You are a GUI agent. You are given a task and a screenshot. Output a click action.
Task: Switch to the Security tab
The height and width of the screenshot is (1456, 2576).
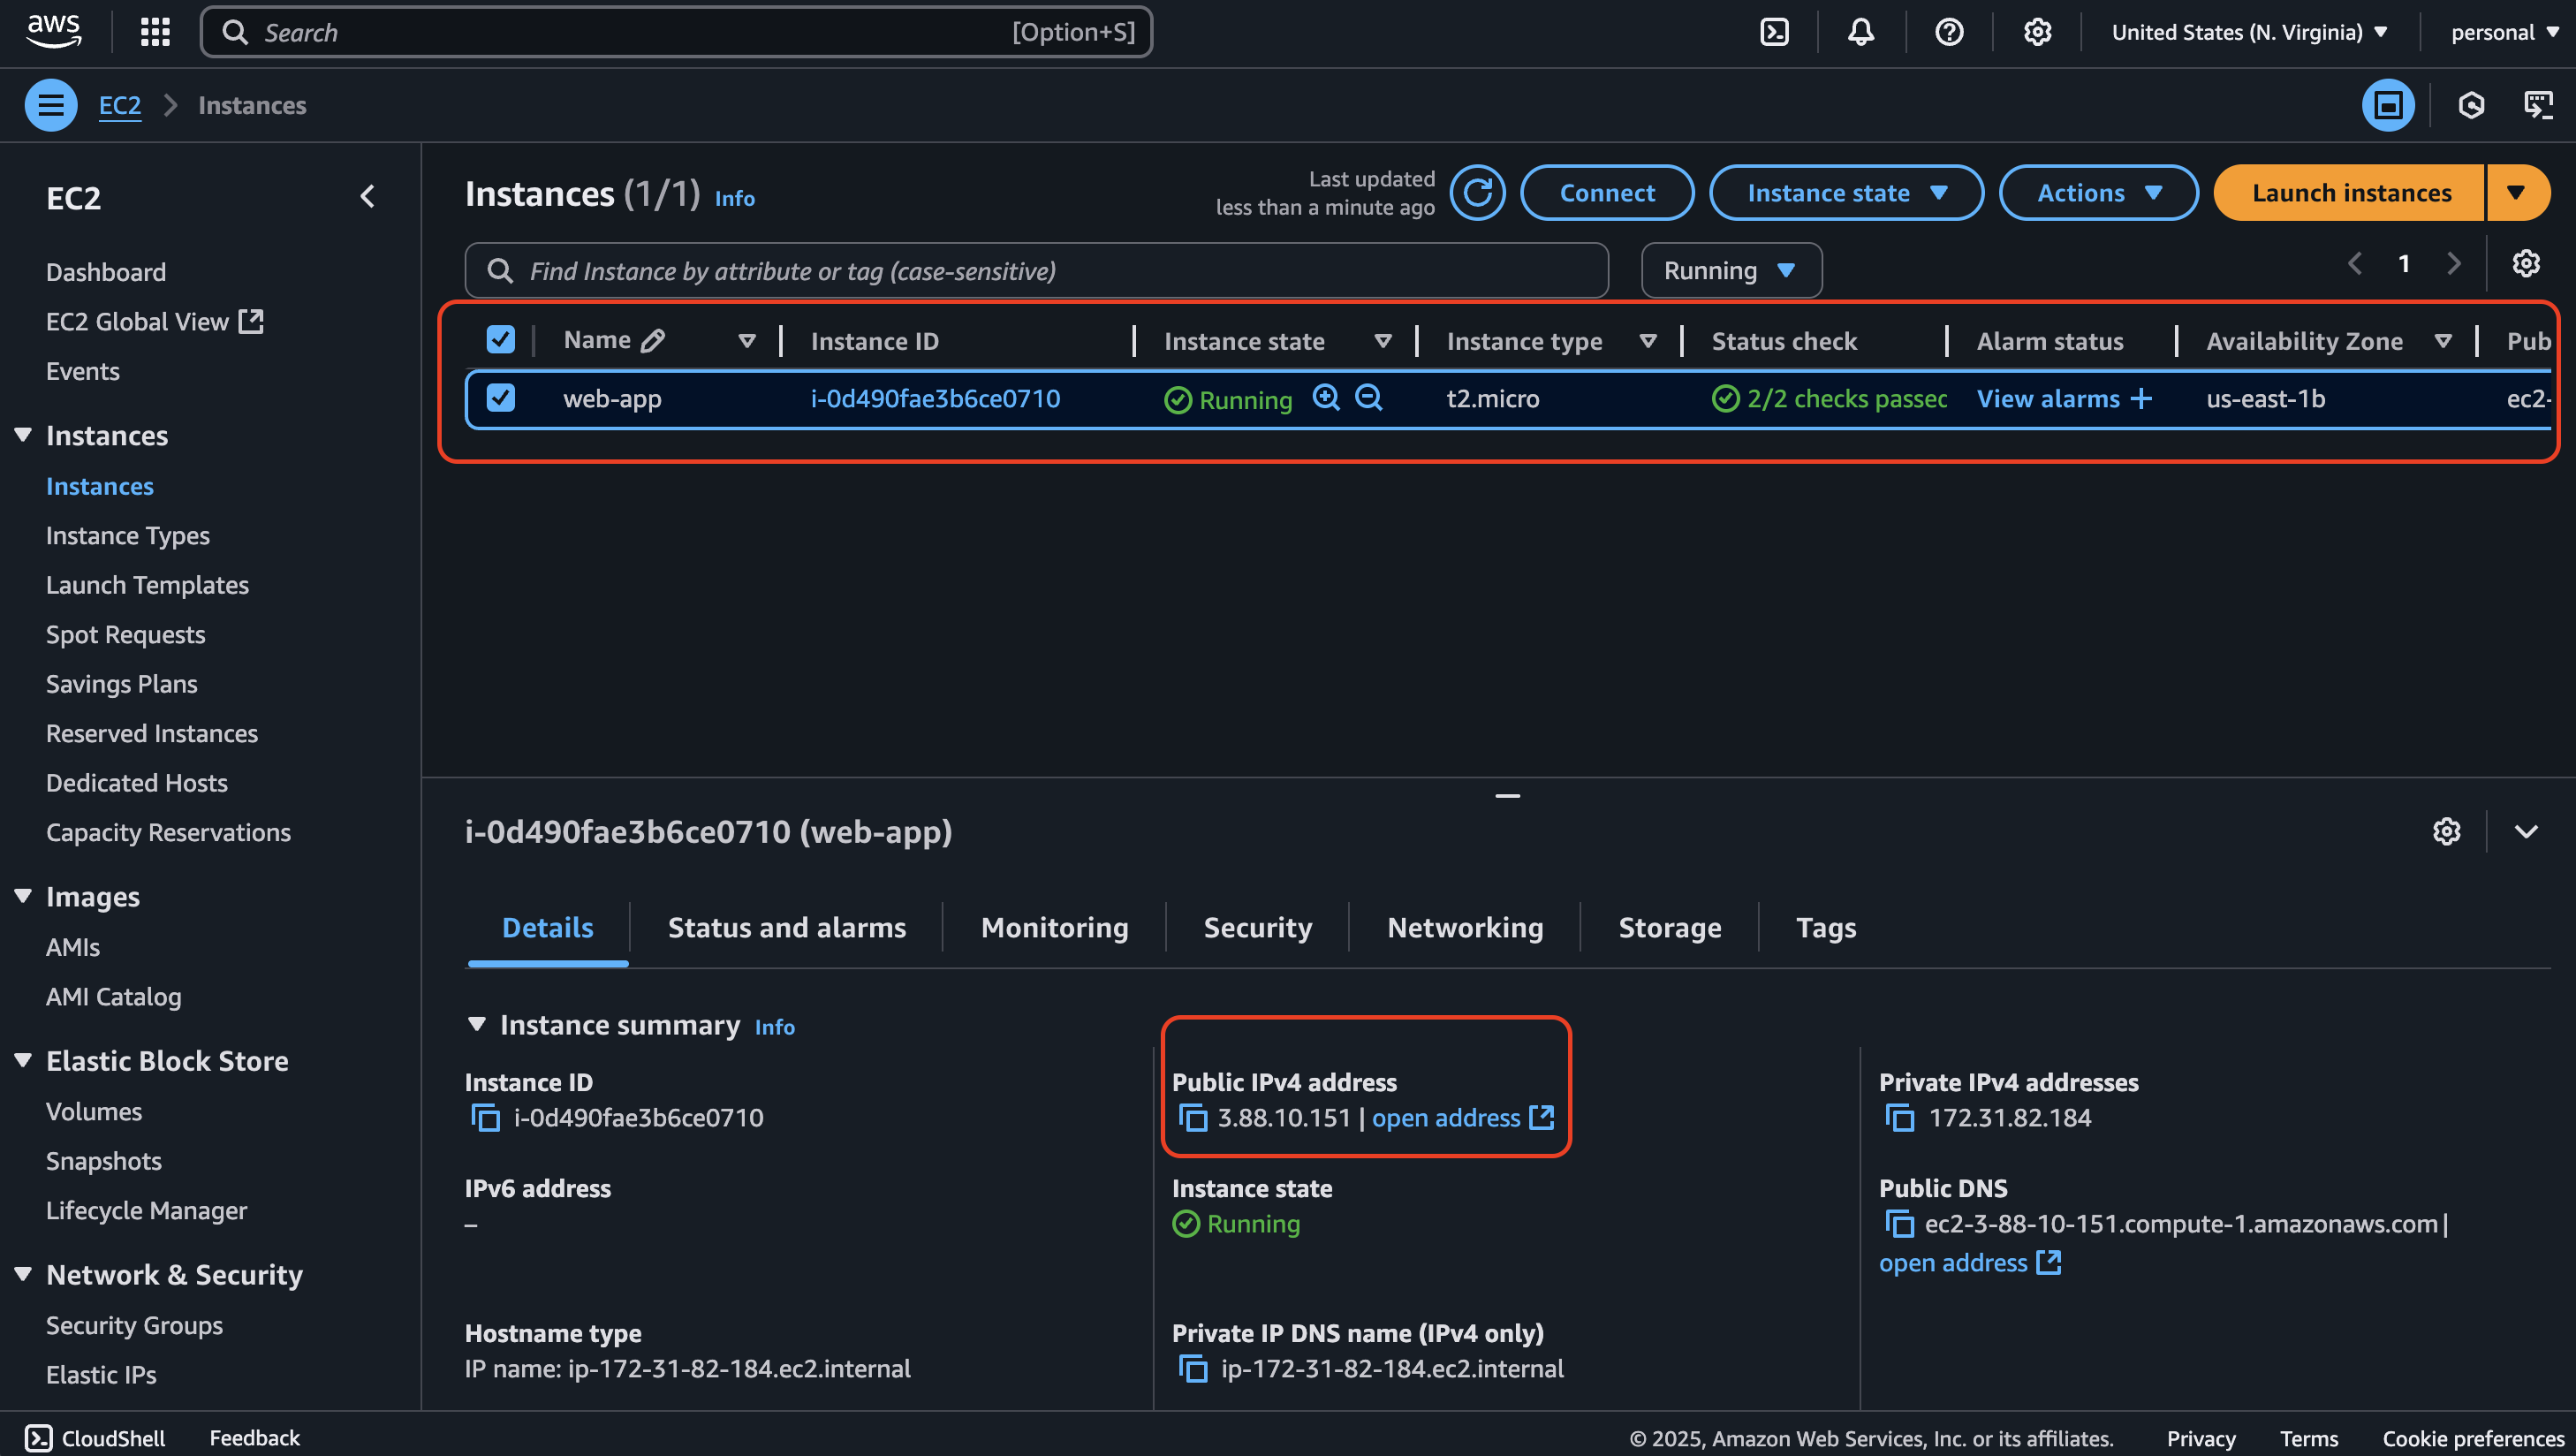point(1257,927)
